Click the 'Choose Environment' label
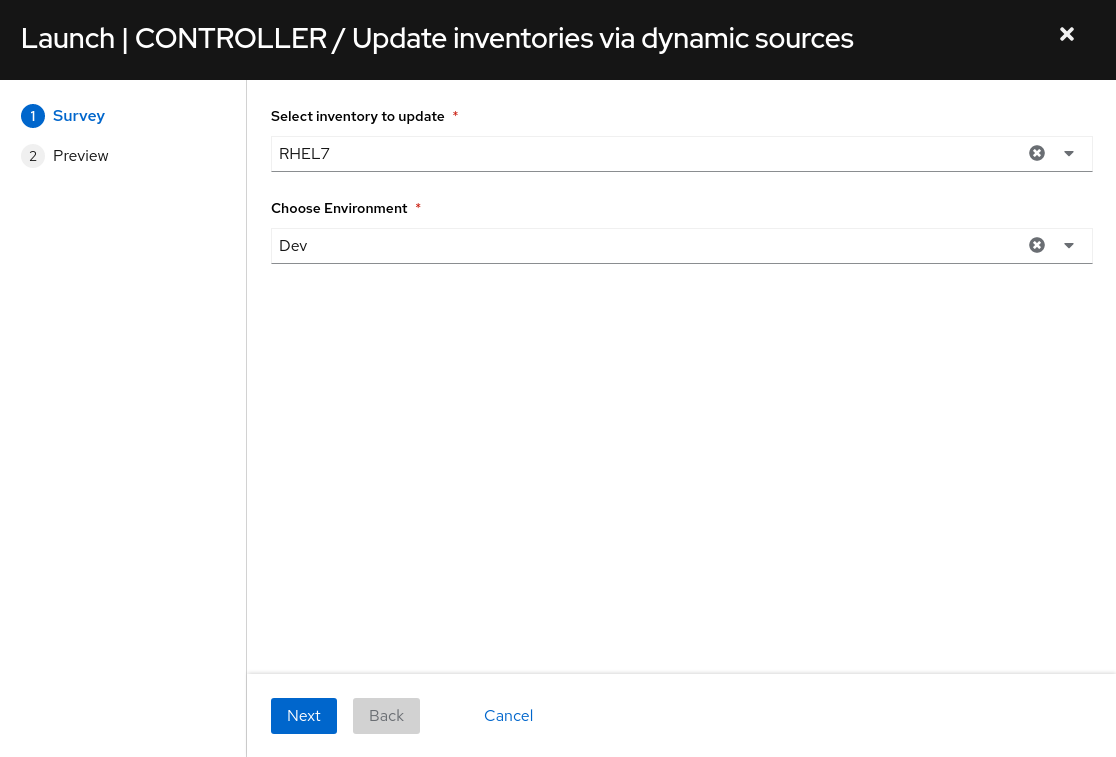The image size is (1116, 757). (x=339, y=208)
